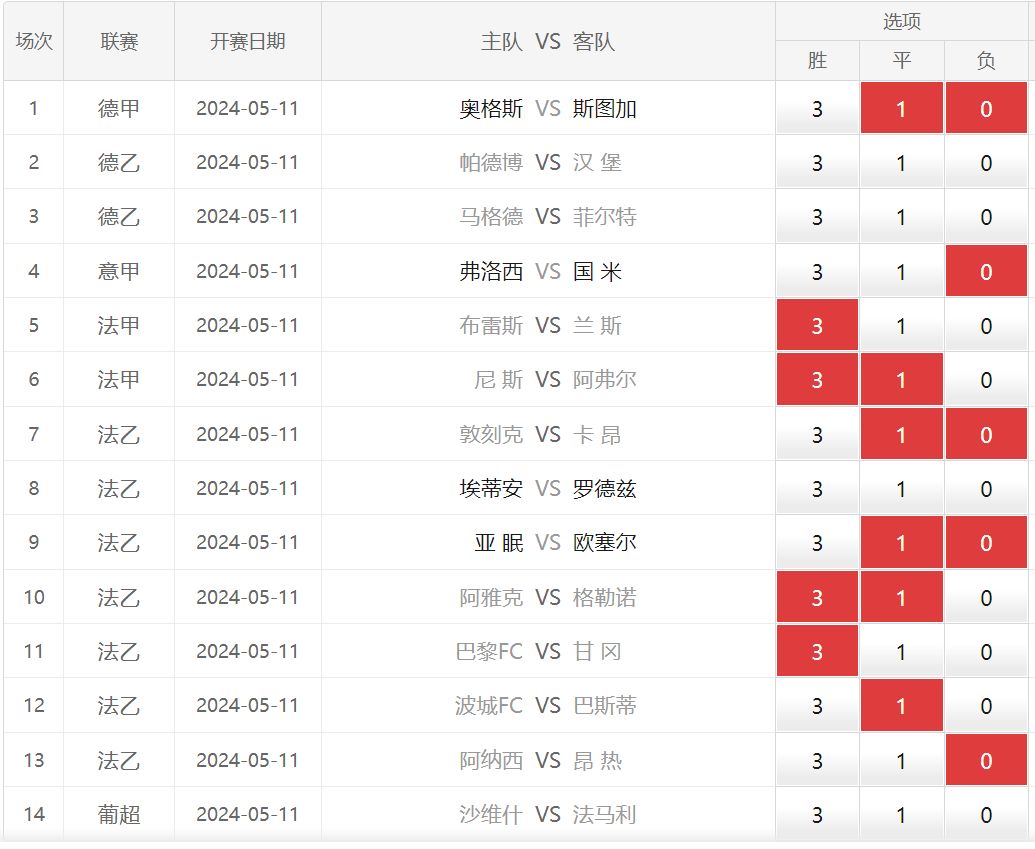The image size is (1035, 849).
Task: Pick 胜 (3) for 马格德 VS 菲尔特
Action: point(817,217)
